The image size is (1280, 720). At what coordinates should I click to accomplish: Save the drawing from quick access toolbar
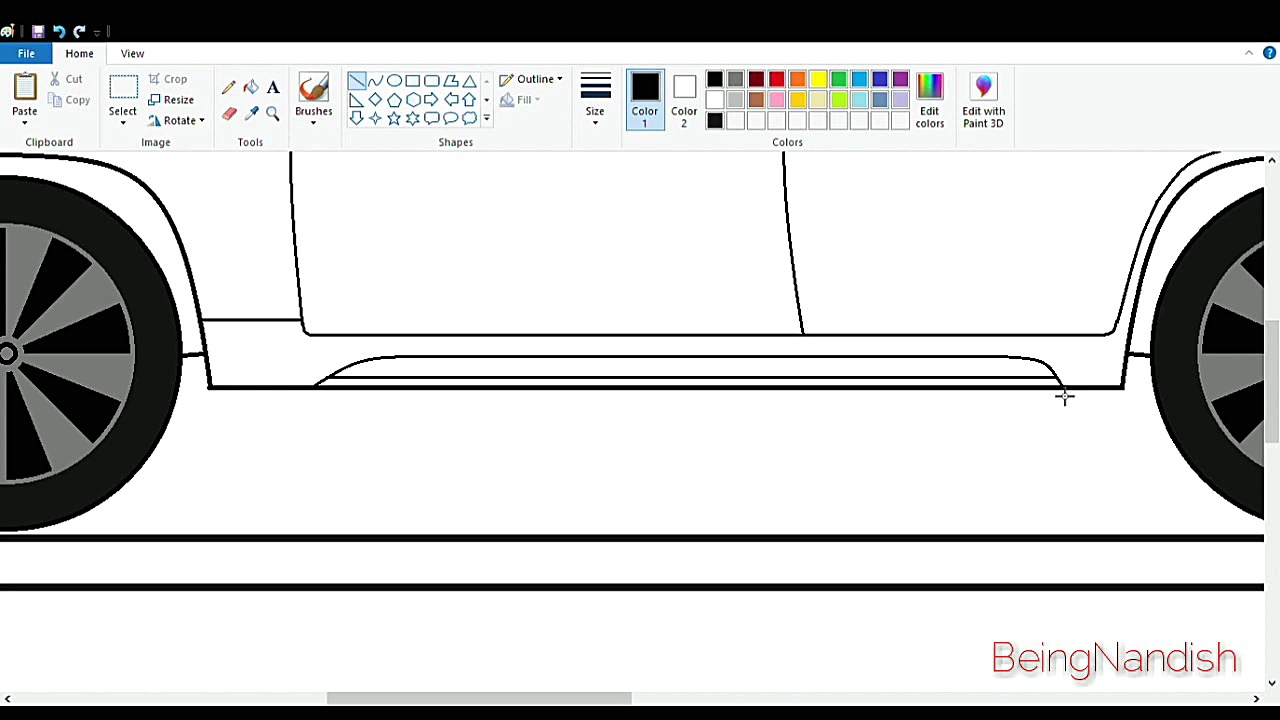tap(38, 31)
